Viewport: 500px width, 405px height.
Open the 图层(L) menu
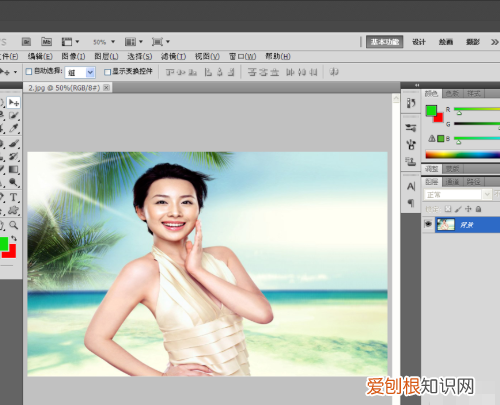106,56
